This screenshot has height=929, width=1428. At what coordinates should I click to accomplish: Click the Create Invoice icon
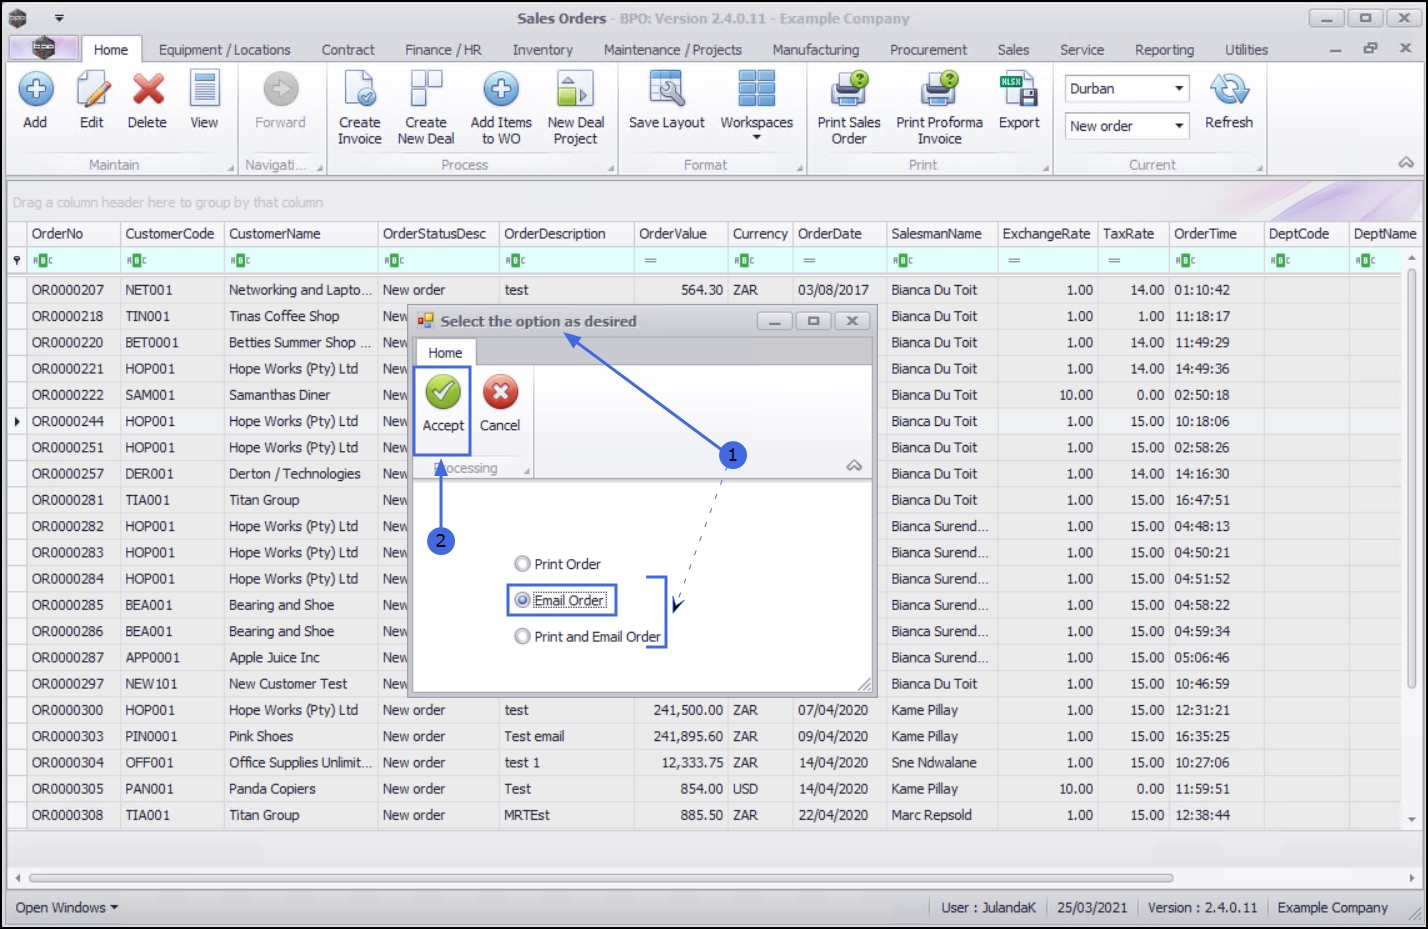(359, 90)
